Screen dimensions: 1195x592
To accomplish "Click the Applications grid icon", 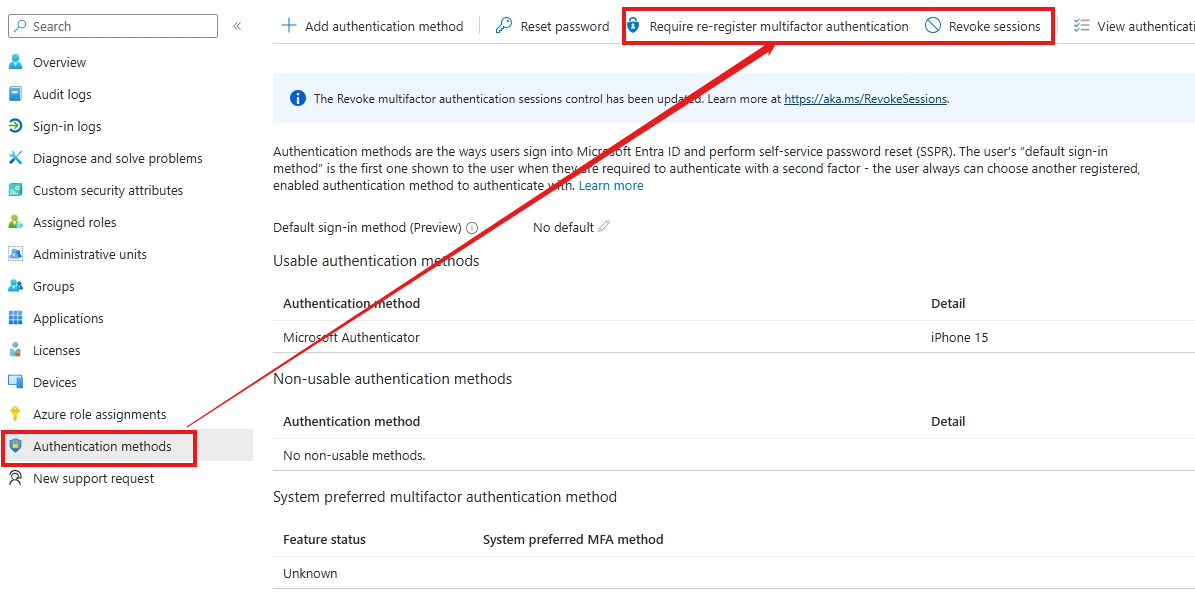I will [x=15, y=318].
